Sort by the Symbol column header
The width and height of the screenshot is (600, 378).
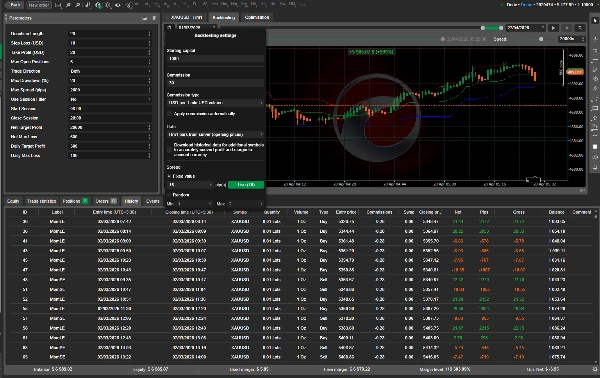(x=240, y=212)
